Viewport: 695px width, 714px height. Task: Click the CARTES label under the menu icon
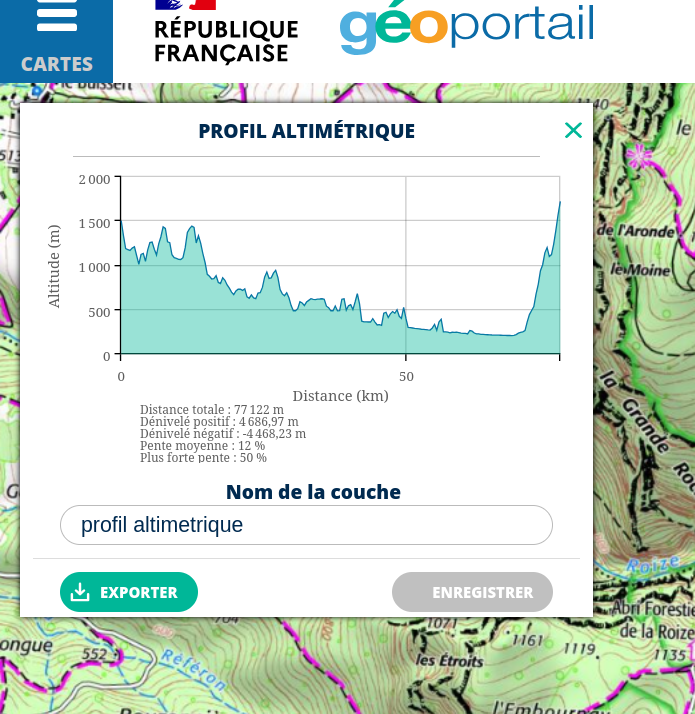(57, 64)
